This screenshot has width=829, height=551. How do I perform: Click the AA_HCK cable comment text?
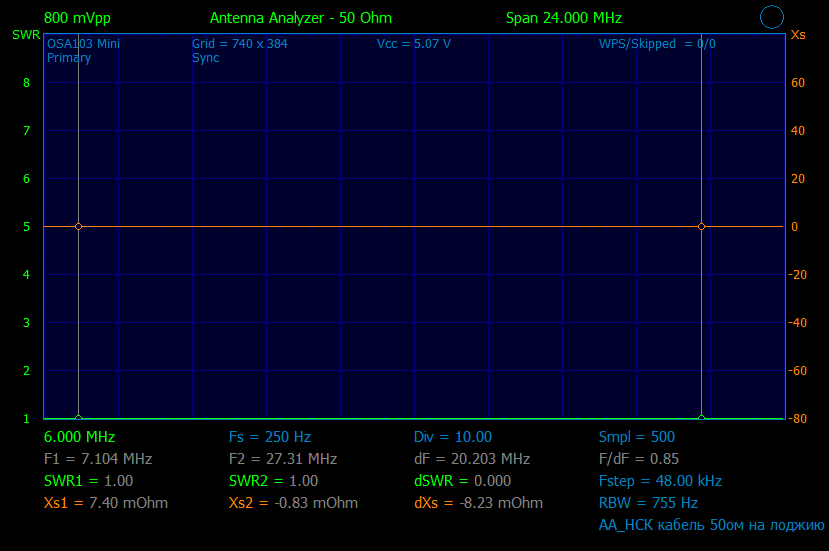710,525
